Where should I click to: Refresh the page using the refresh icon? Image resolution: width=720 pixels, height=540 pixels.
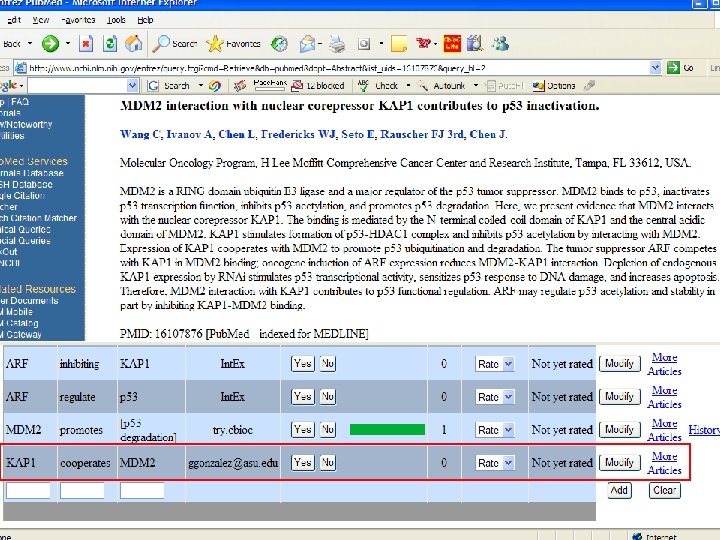110,44
